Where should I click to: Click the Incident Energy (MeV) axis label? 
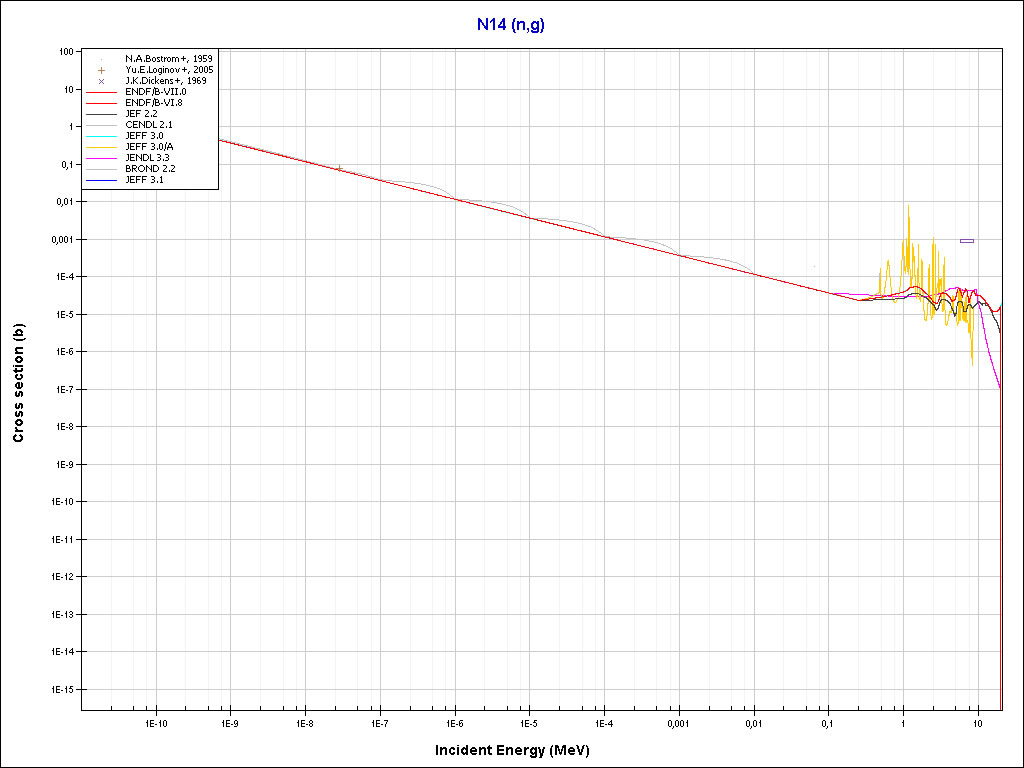(519, 750)
